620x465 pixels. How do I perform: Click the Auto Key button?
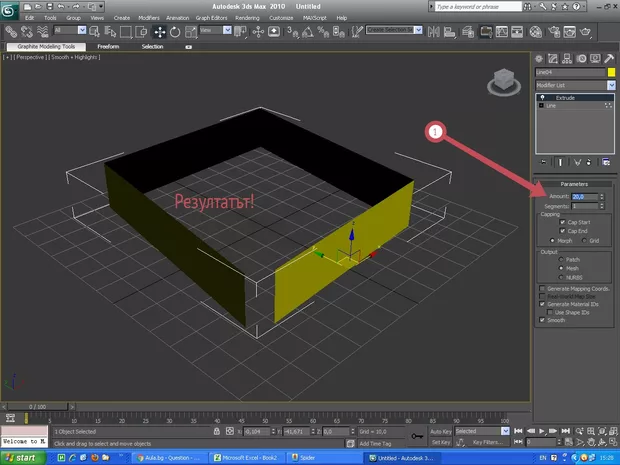coord(440,431)
